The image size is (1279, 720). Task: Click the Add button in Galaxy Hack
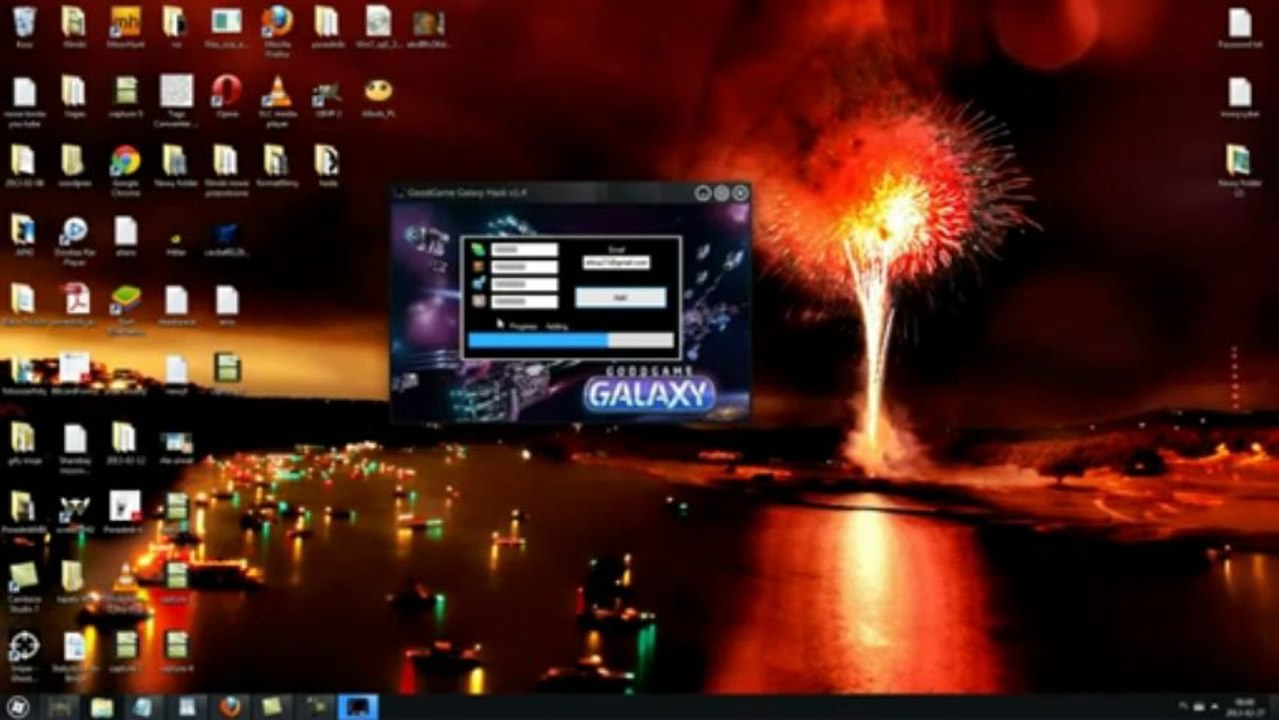tap(620, 297)
